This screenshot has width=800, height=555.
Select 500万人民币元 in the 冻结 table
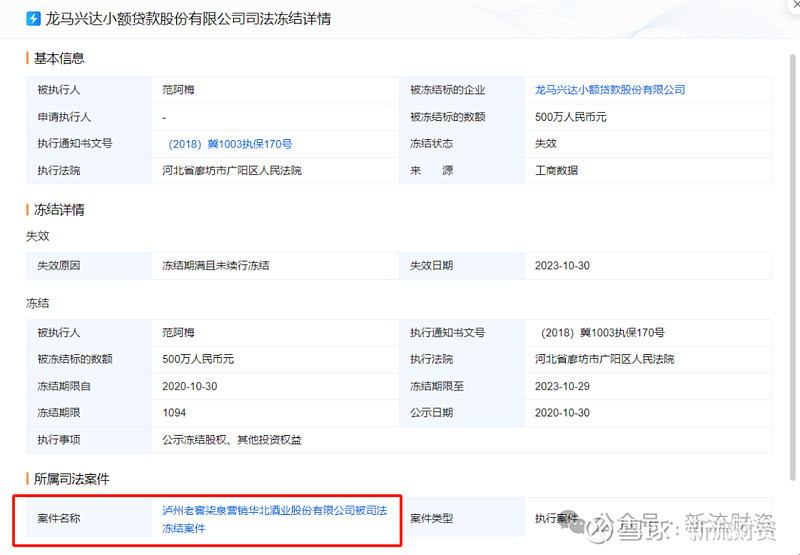pos(198,359)
